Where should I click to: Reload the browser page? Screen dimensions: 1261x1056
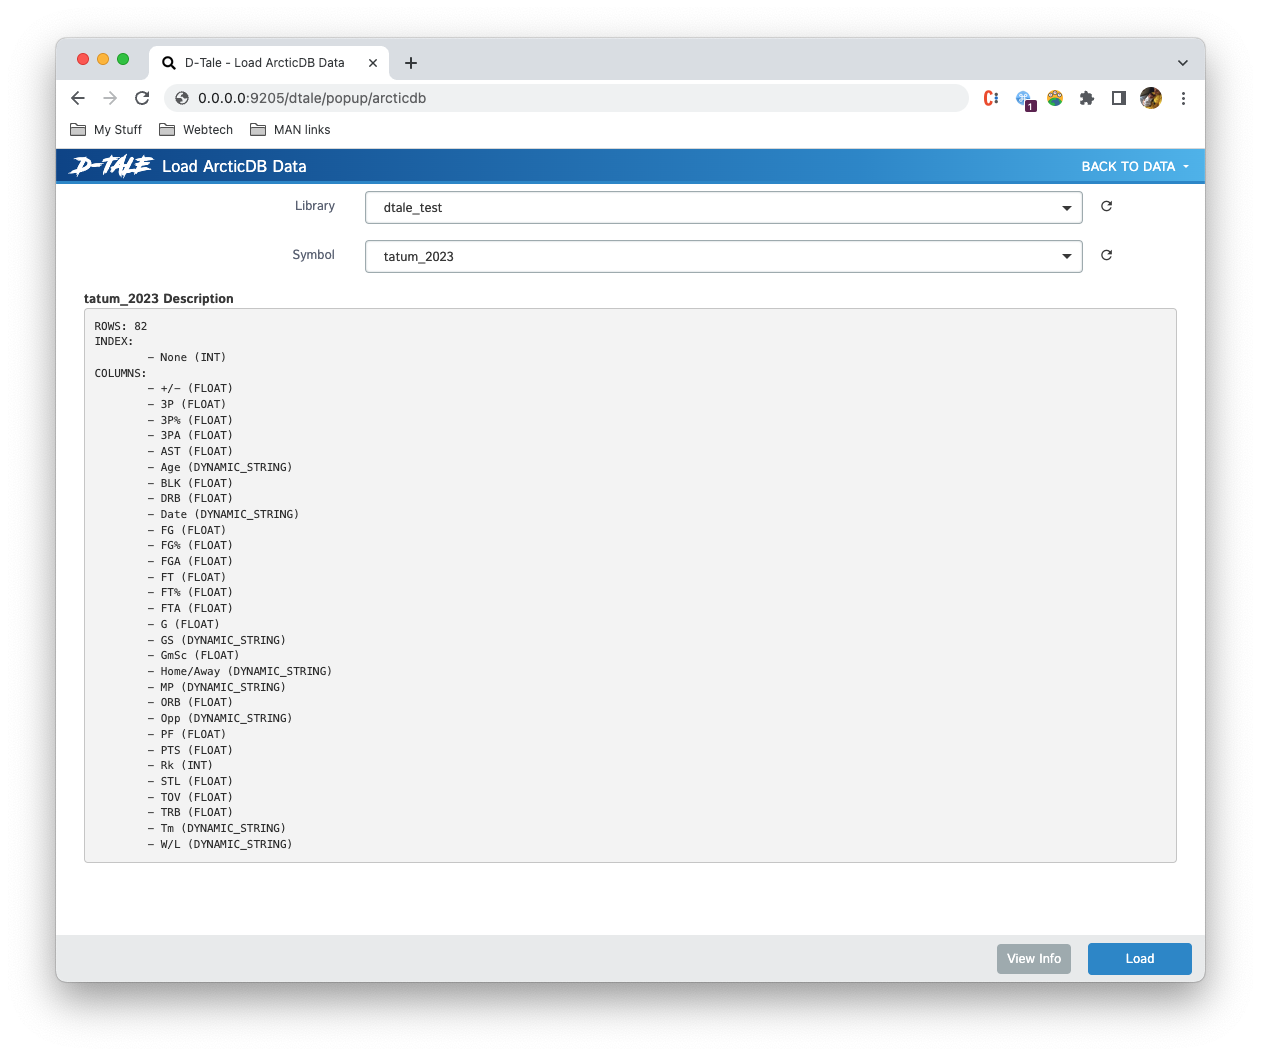coord(142,98)
